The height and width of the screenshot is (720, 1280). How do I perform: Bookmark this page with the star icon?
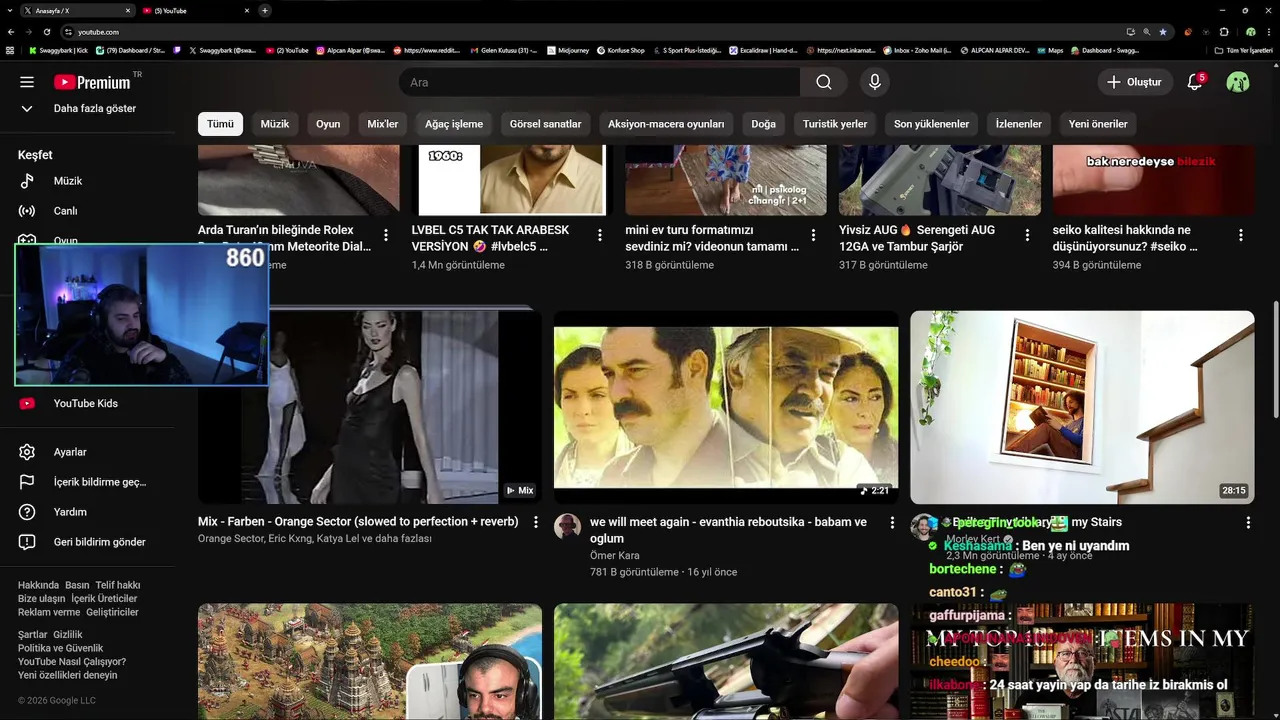[x=1163, y=32]
